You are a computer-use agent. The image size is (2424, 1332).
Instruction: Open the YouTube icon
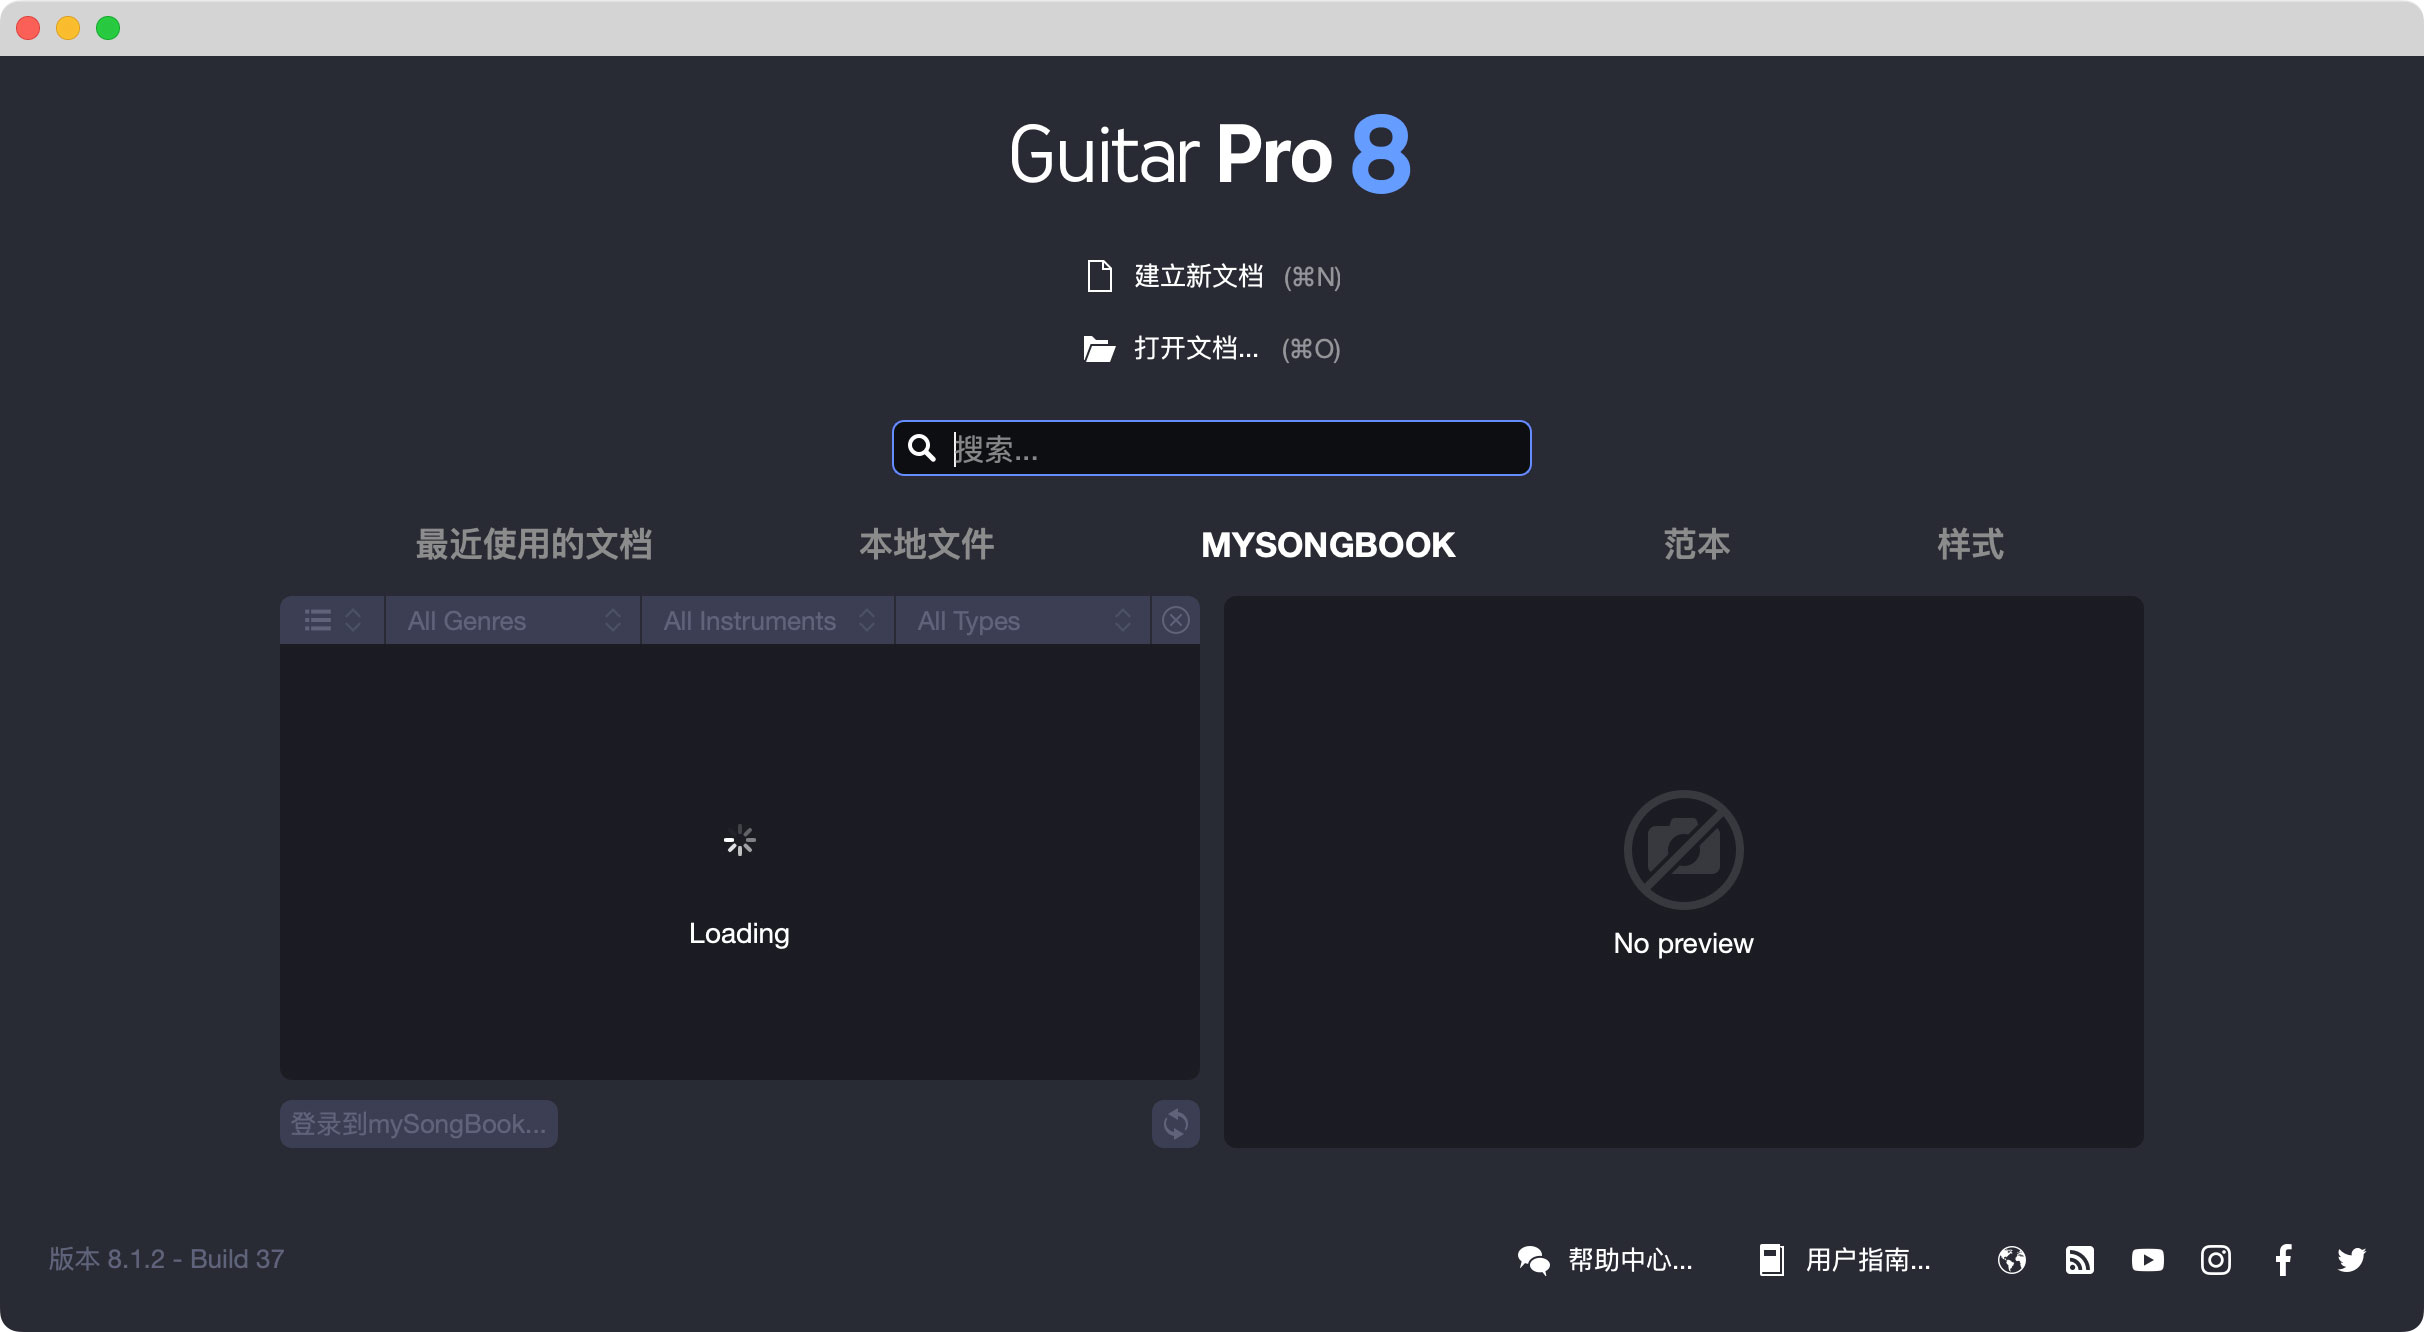coord(2148,1260)
